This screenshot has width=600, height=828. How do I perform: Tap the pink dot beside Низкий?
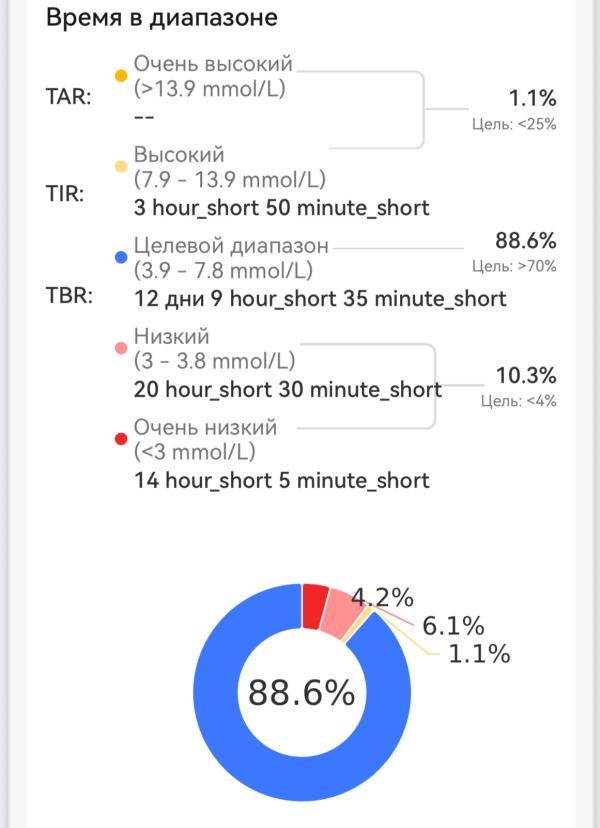[121, 348]
